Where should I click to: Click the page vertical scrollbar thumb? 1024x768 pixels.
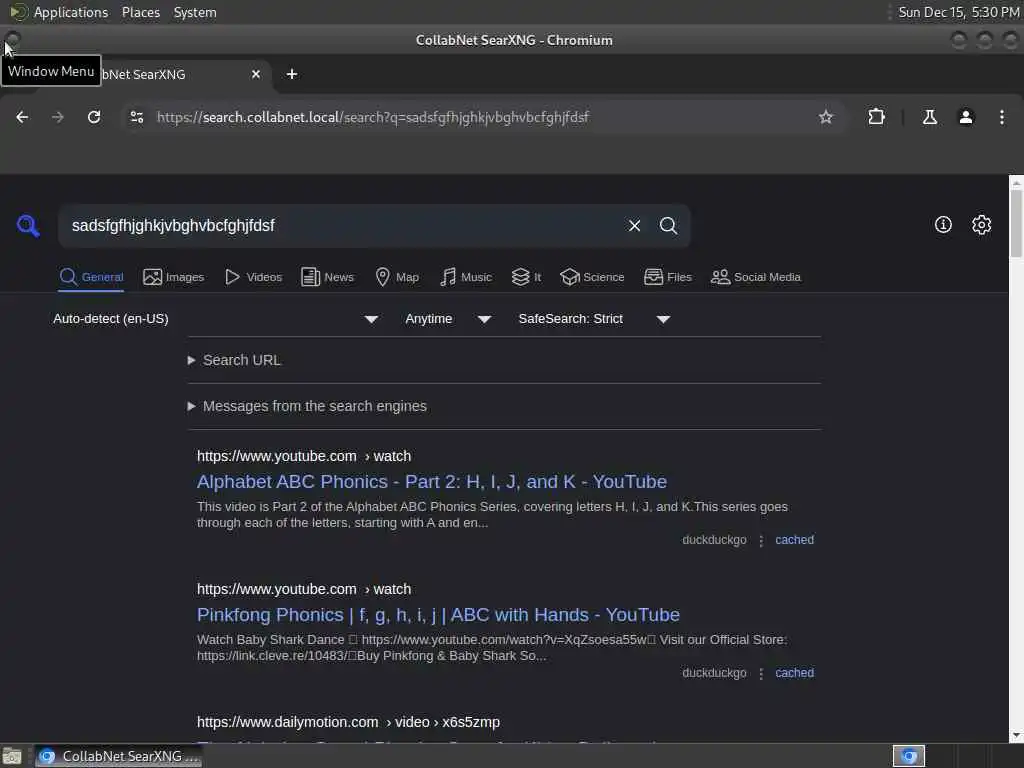pyautogui.click(x=1016, y=224)
